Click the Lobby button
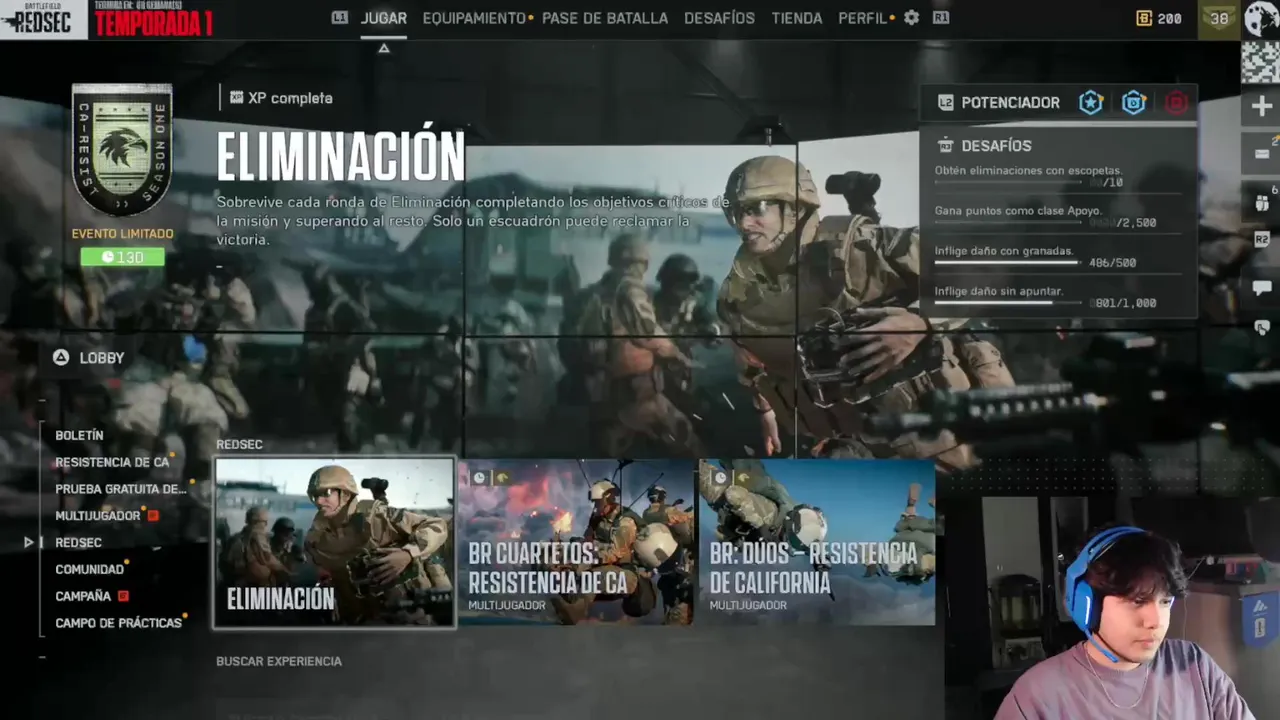1280x720 pixels. pos(88,357)
